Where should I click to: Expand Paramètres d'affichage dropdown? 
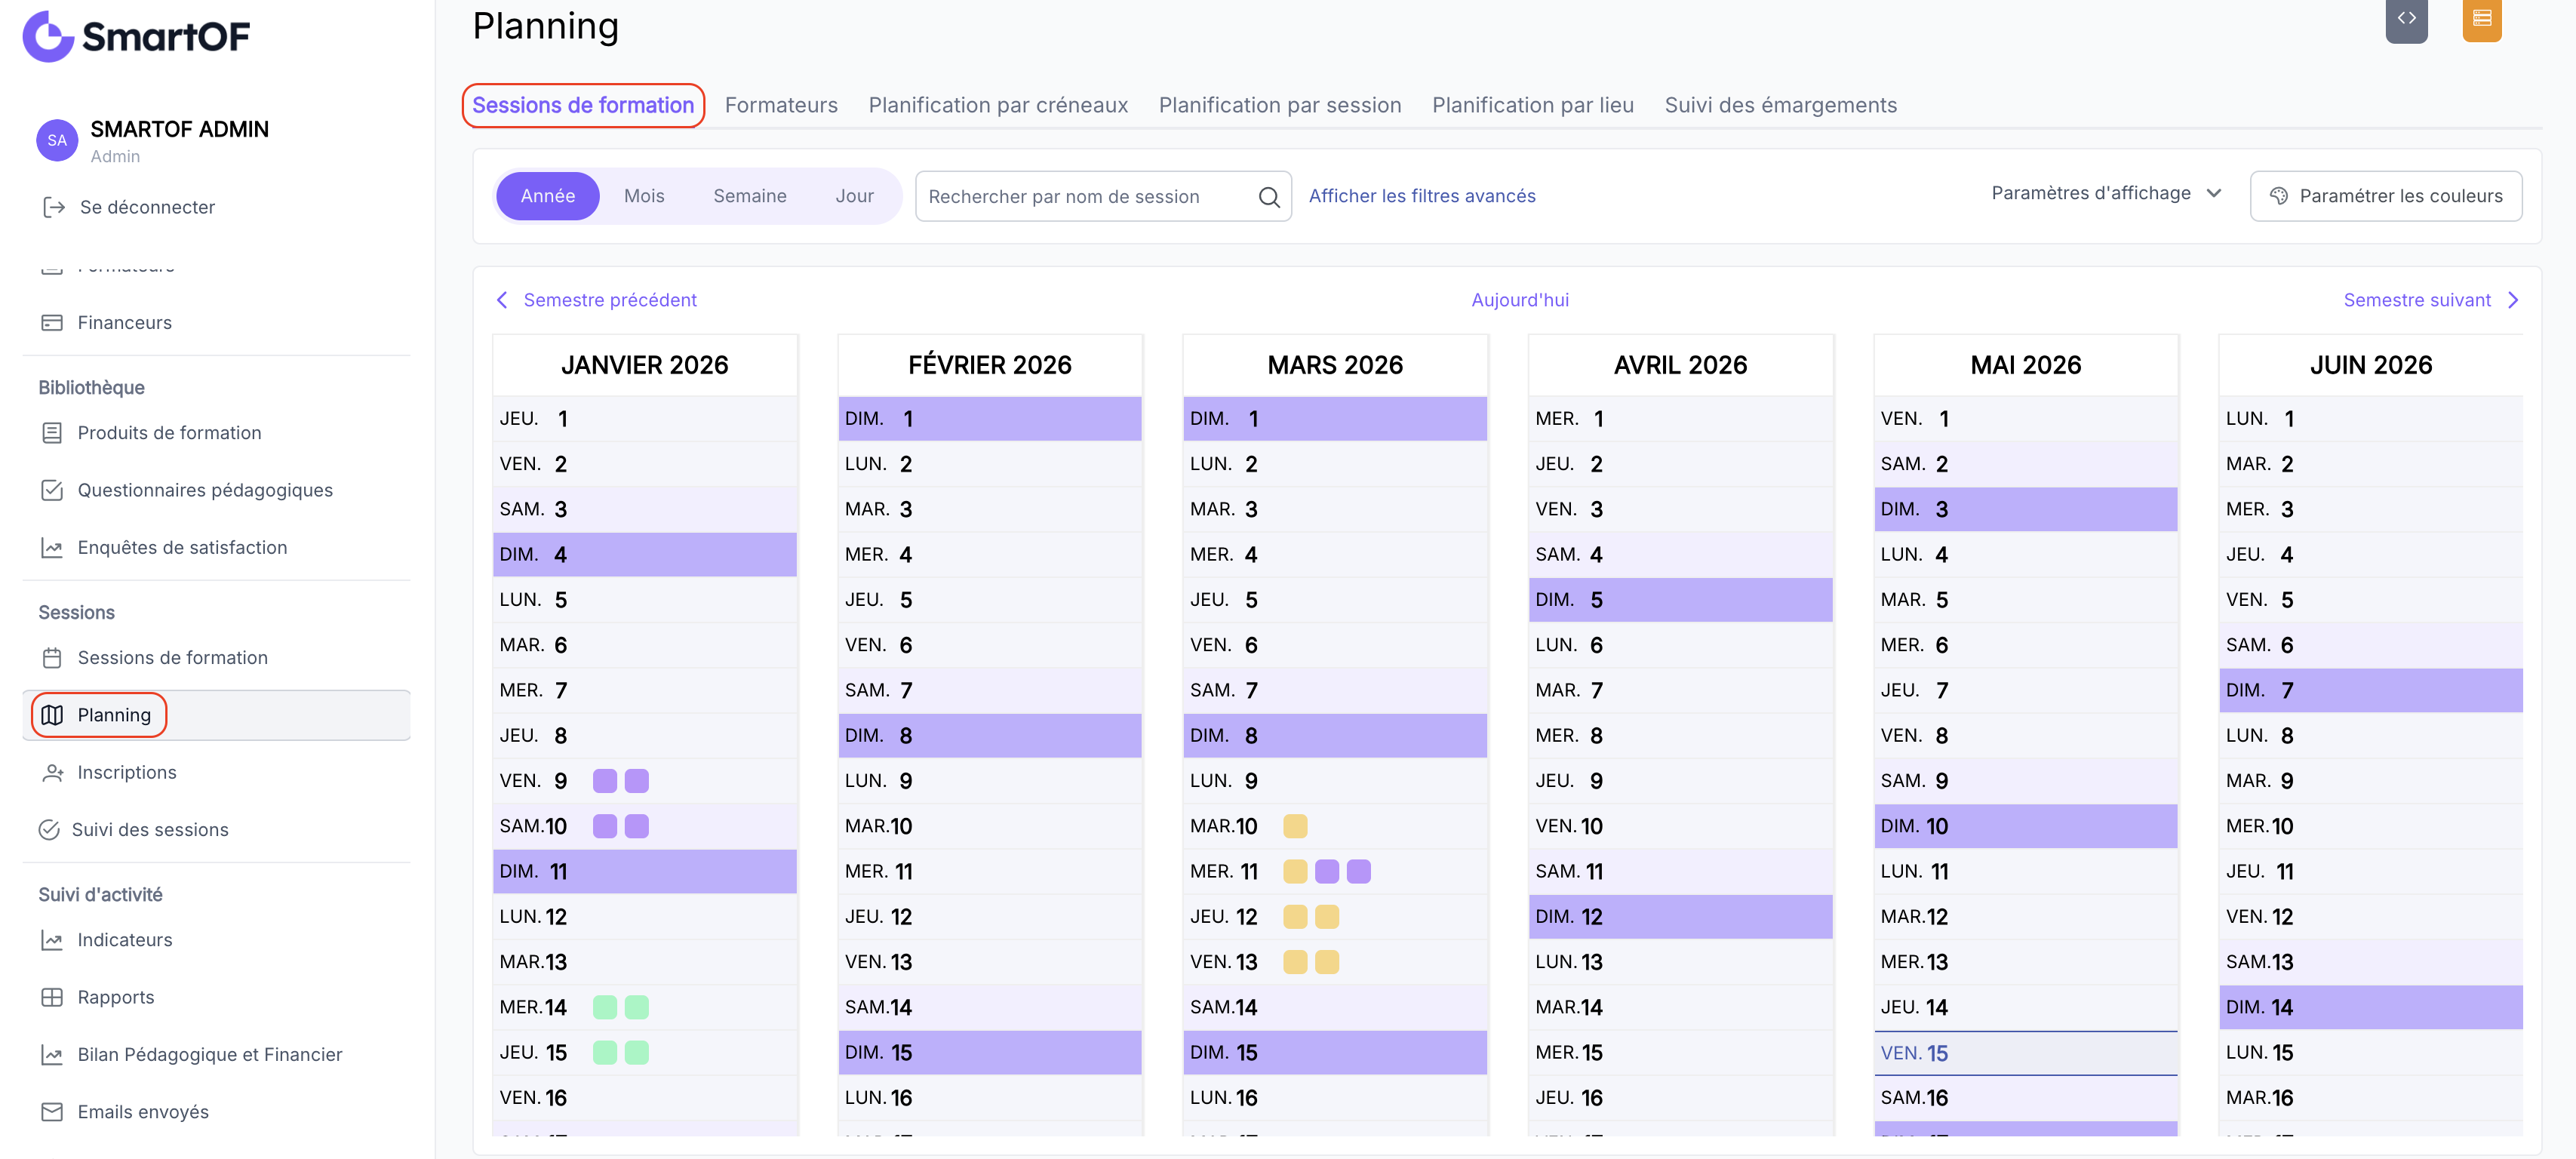click(x=2106, y=193)
